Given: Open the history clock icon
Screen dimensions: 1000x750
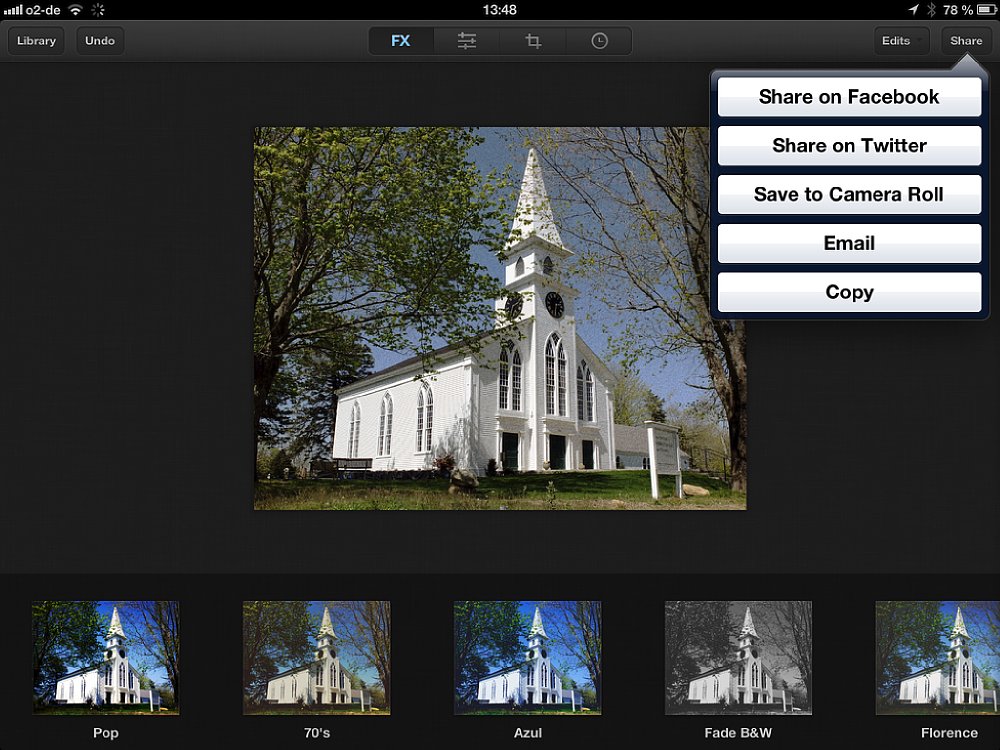Looking at the screenshot, I should (599, 41).
